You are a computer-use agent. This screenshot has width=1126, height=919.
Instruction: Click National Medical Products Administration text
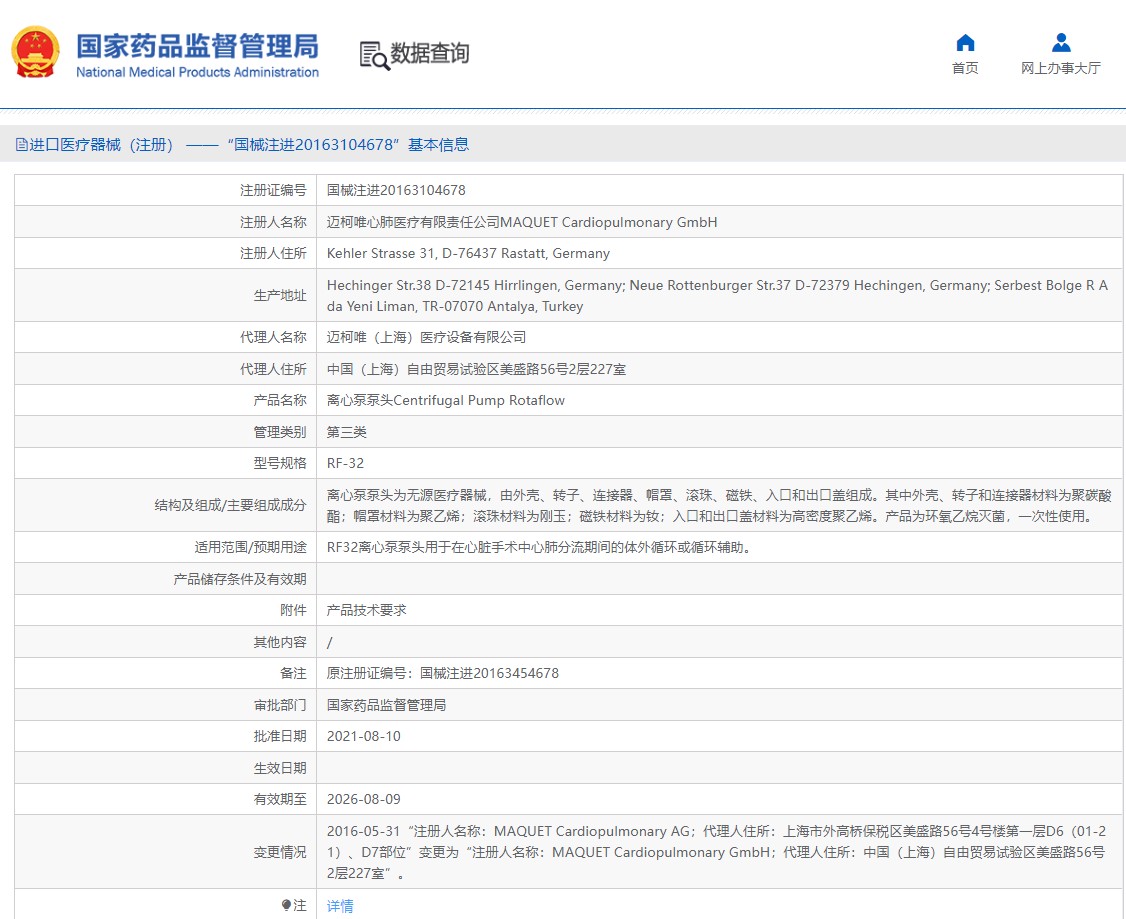[197, 72]
